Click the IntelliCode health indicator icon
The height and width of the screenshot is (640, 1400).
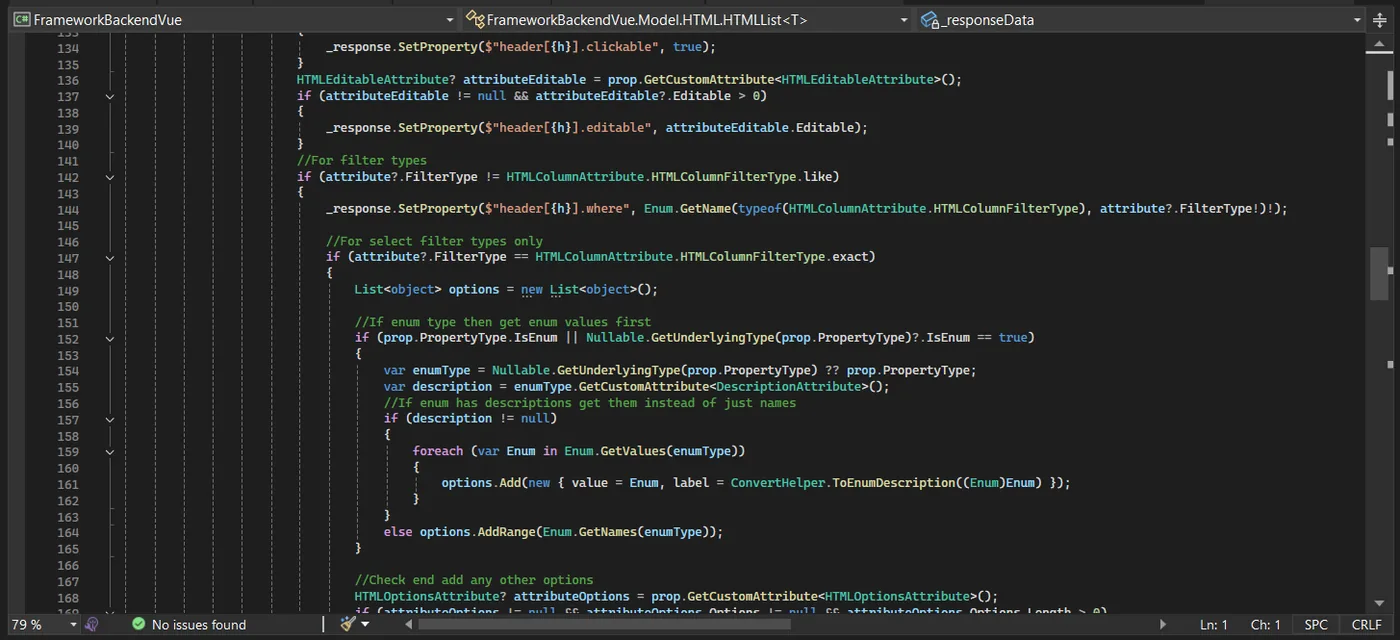click(92, 624)
